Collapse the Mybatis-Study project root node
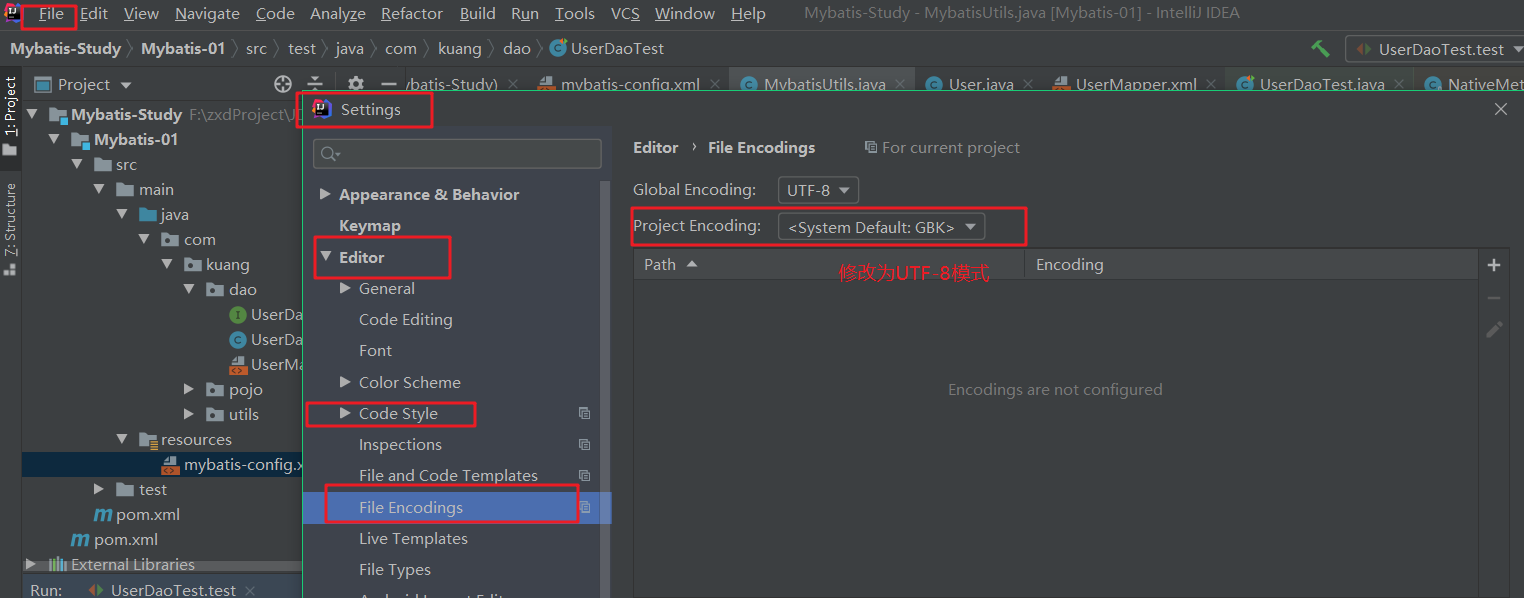This screenshot has width=1524, height=598. tap(33, 115)
